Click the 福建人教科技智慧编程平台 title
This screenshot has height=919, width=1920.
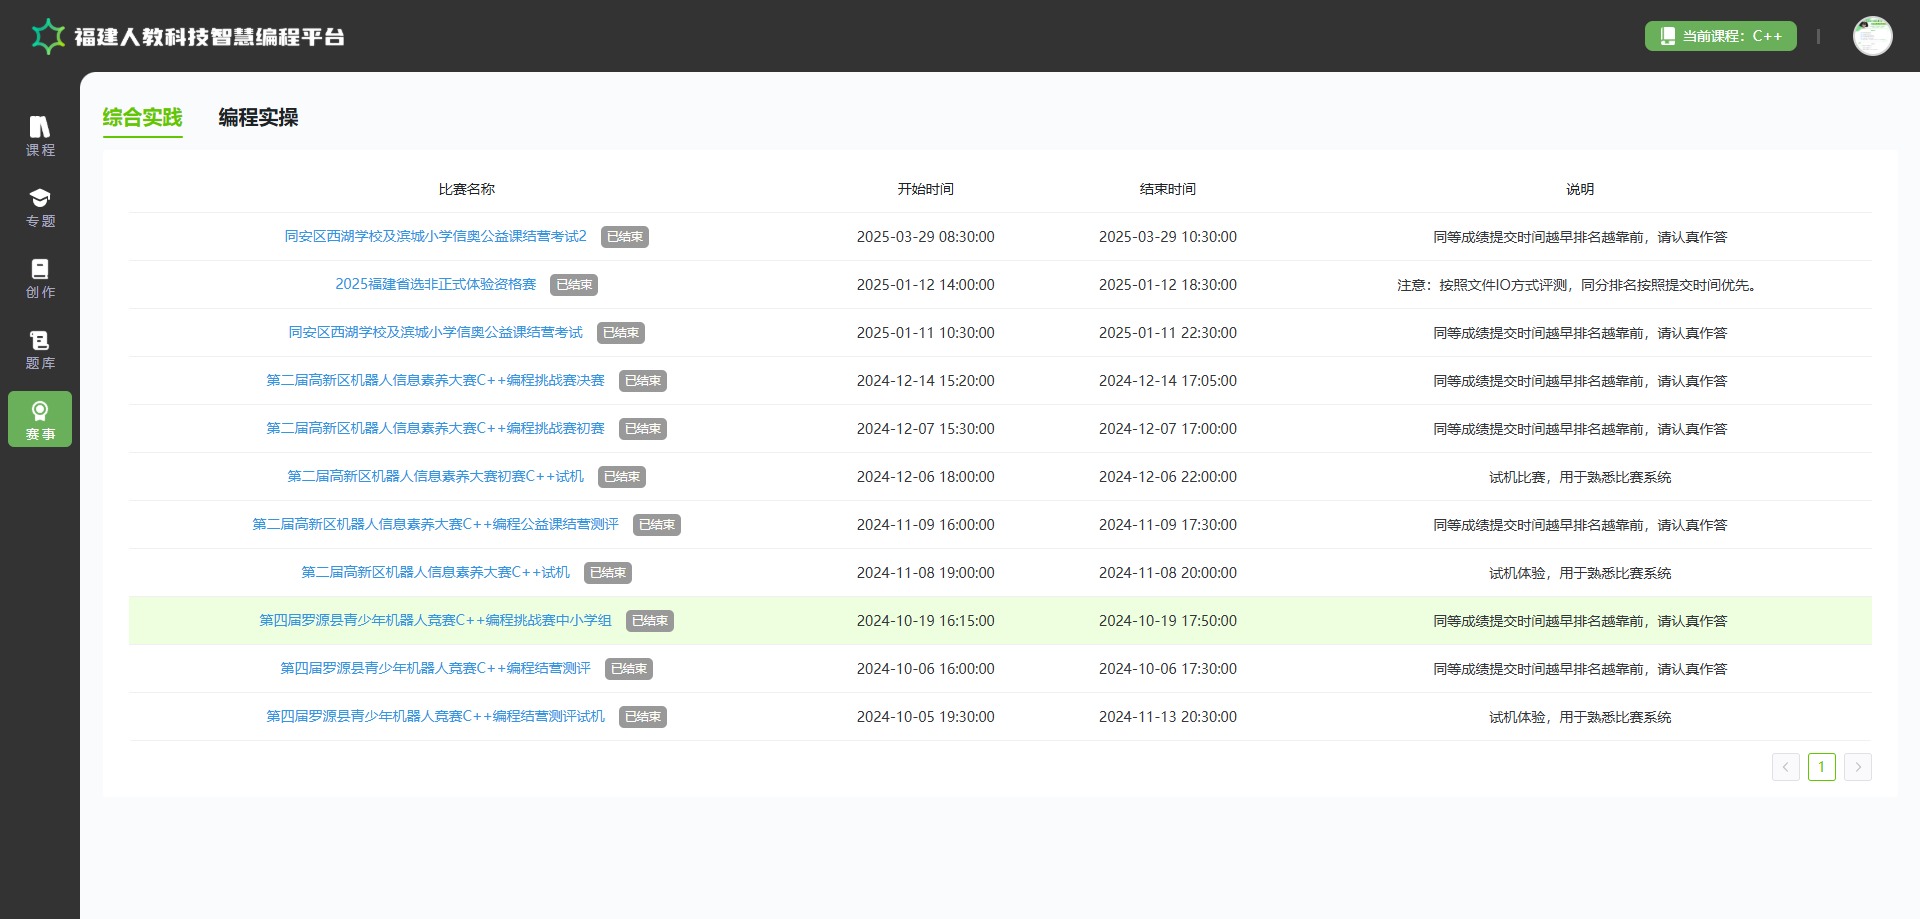[x=209, y=37]
